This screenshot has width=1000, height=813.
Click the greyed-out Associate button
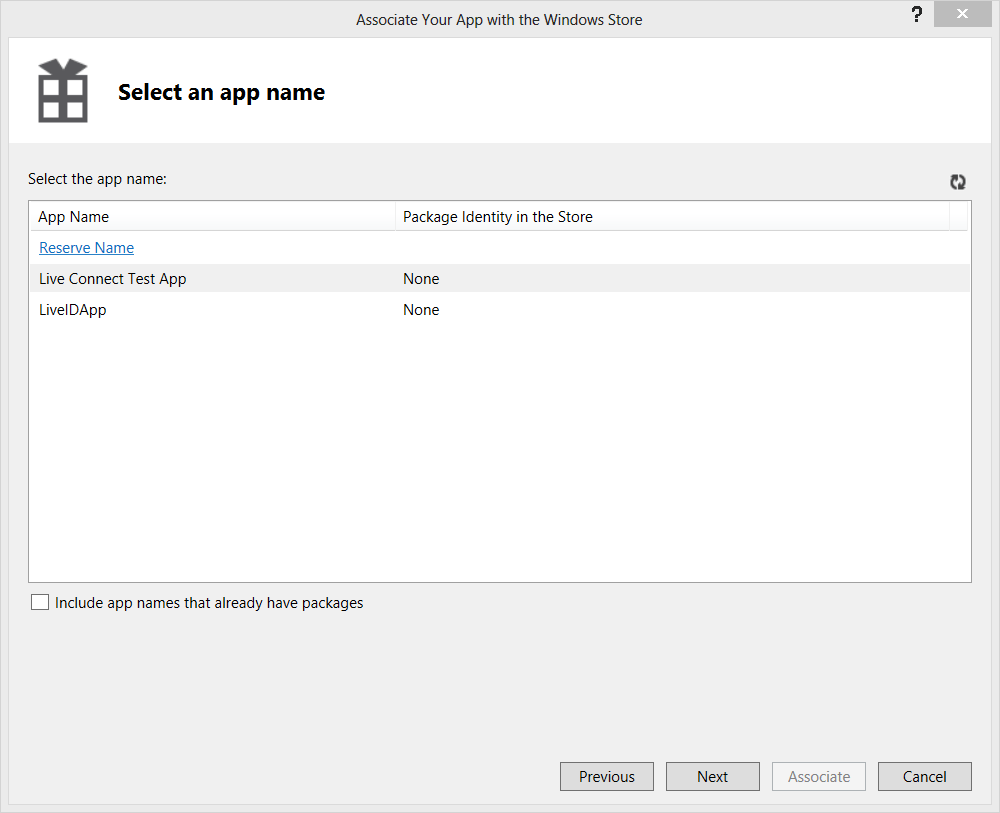coord(819,777)
